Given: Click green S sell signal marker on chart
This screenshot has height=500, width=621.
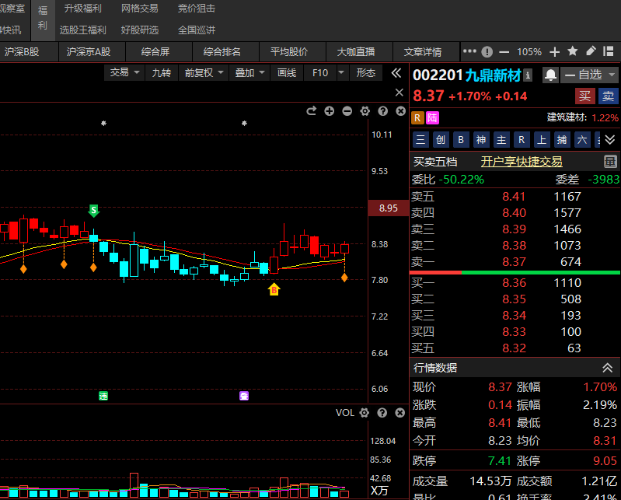Looking at the screenshot, I should click(93, 210).
